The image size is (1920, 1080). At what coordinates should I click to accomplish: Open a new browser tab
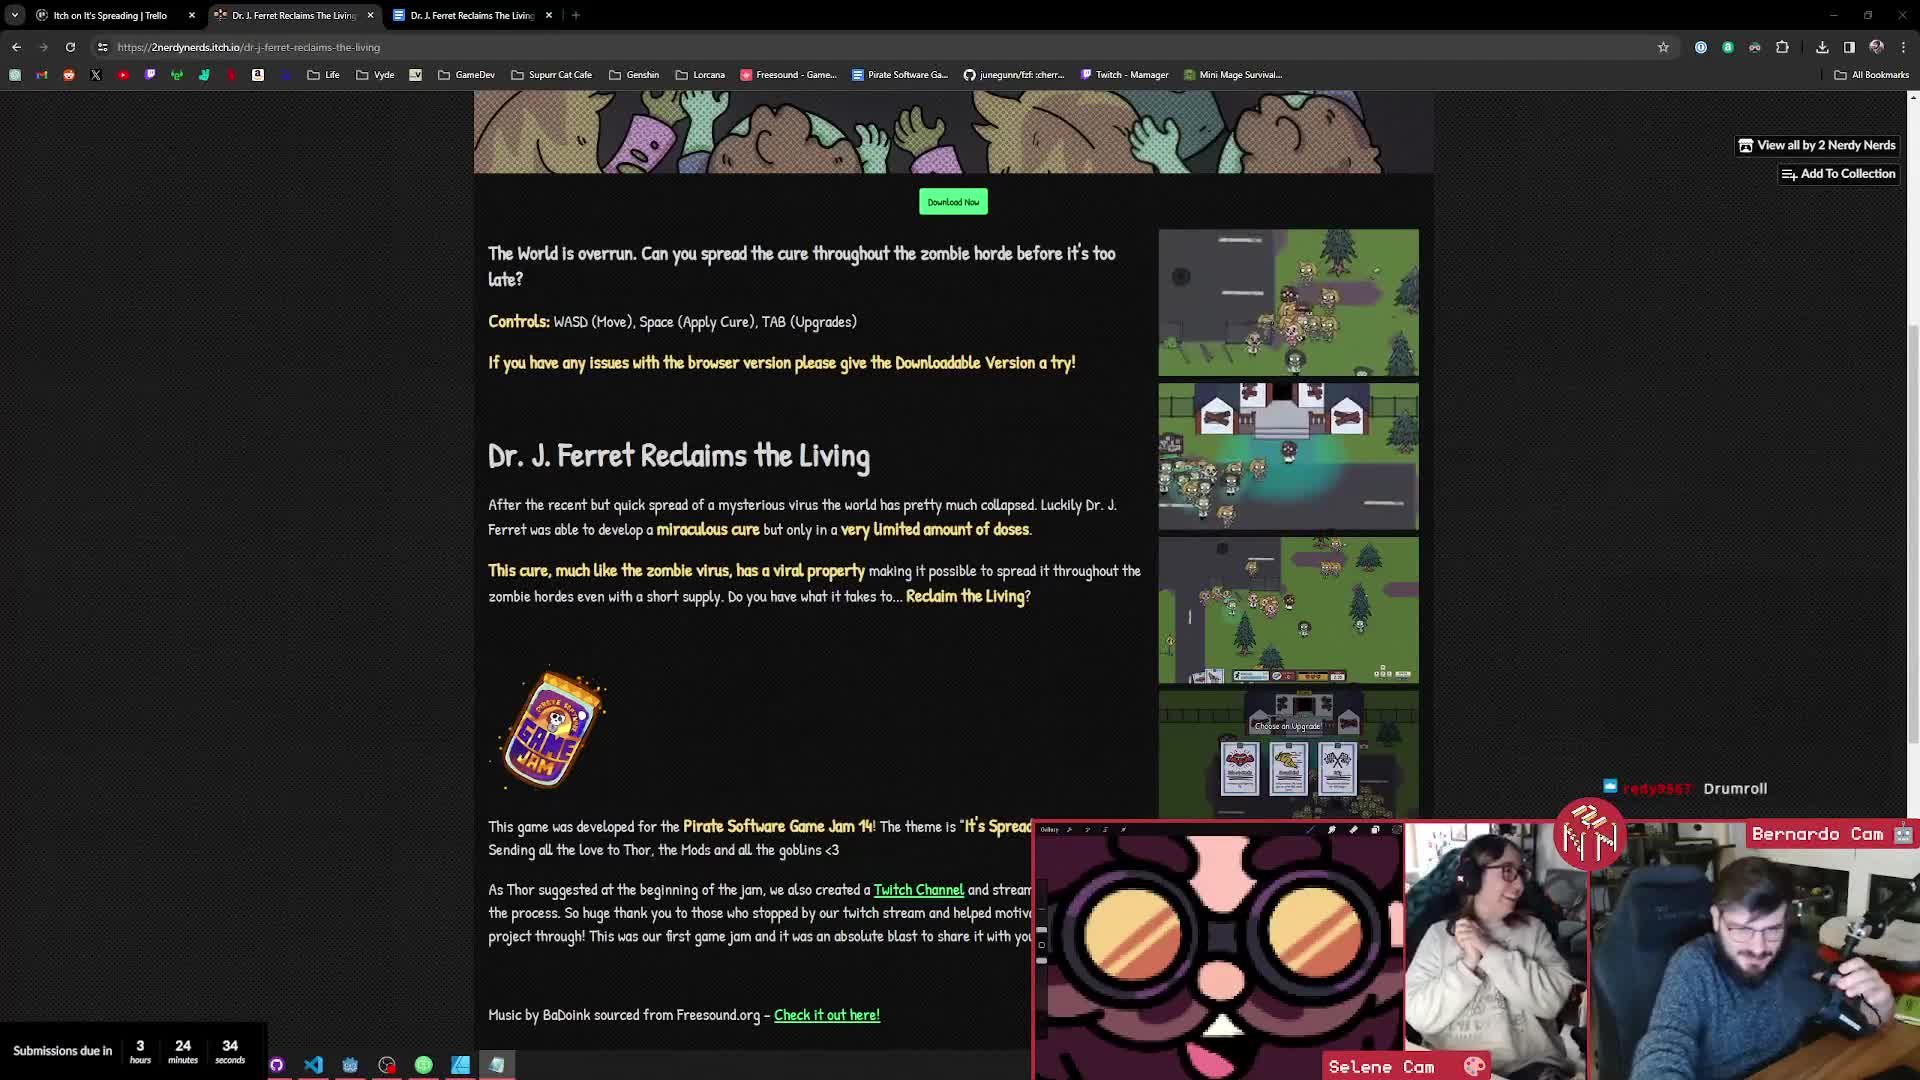pos(576,15)
